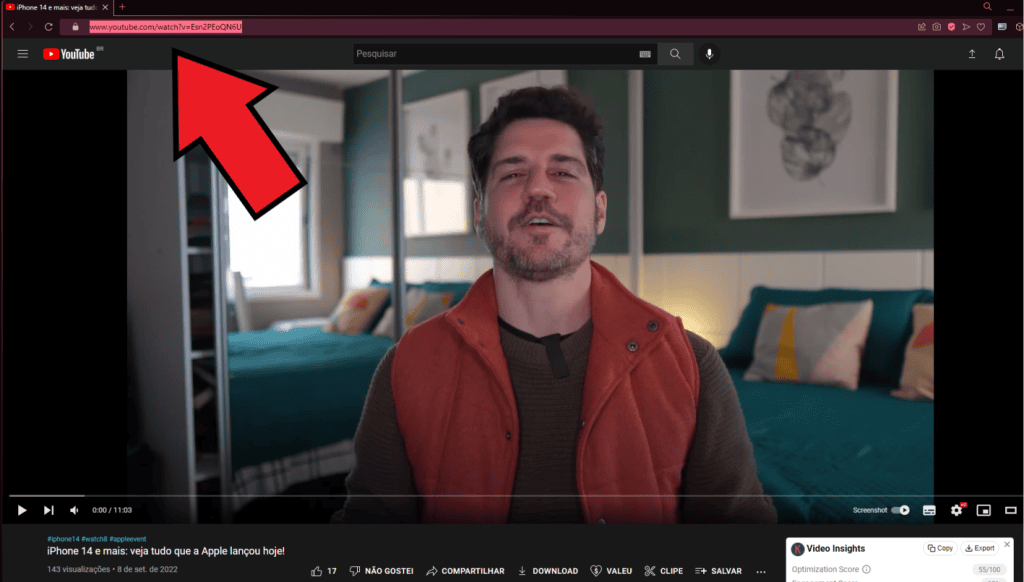
Task: Toggle the ad-blocker shield in the address bar
Action: [951, 27]
